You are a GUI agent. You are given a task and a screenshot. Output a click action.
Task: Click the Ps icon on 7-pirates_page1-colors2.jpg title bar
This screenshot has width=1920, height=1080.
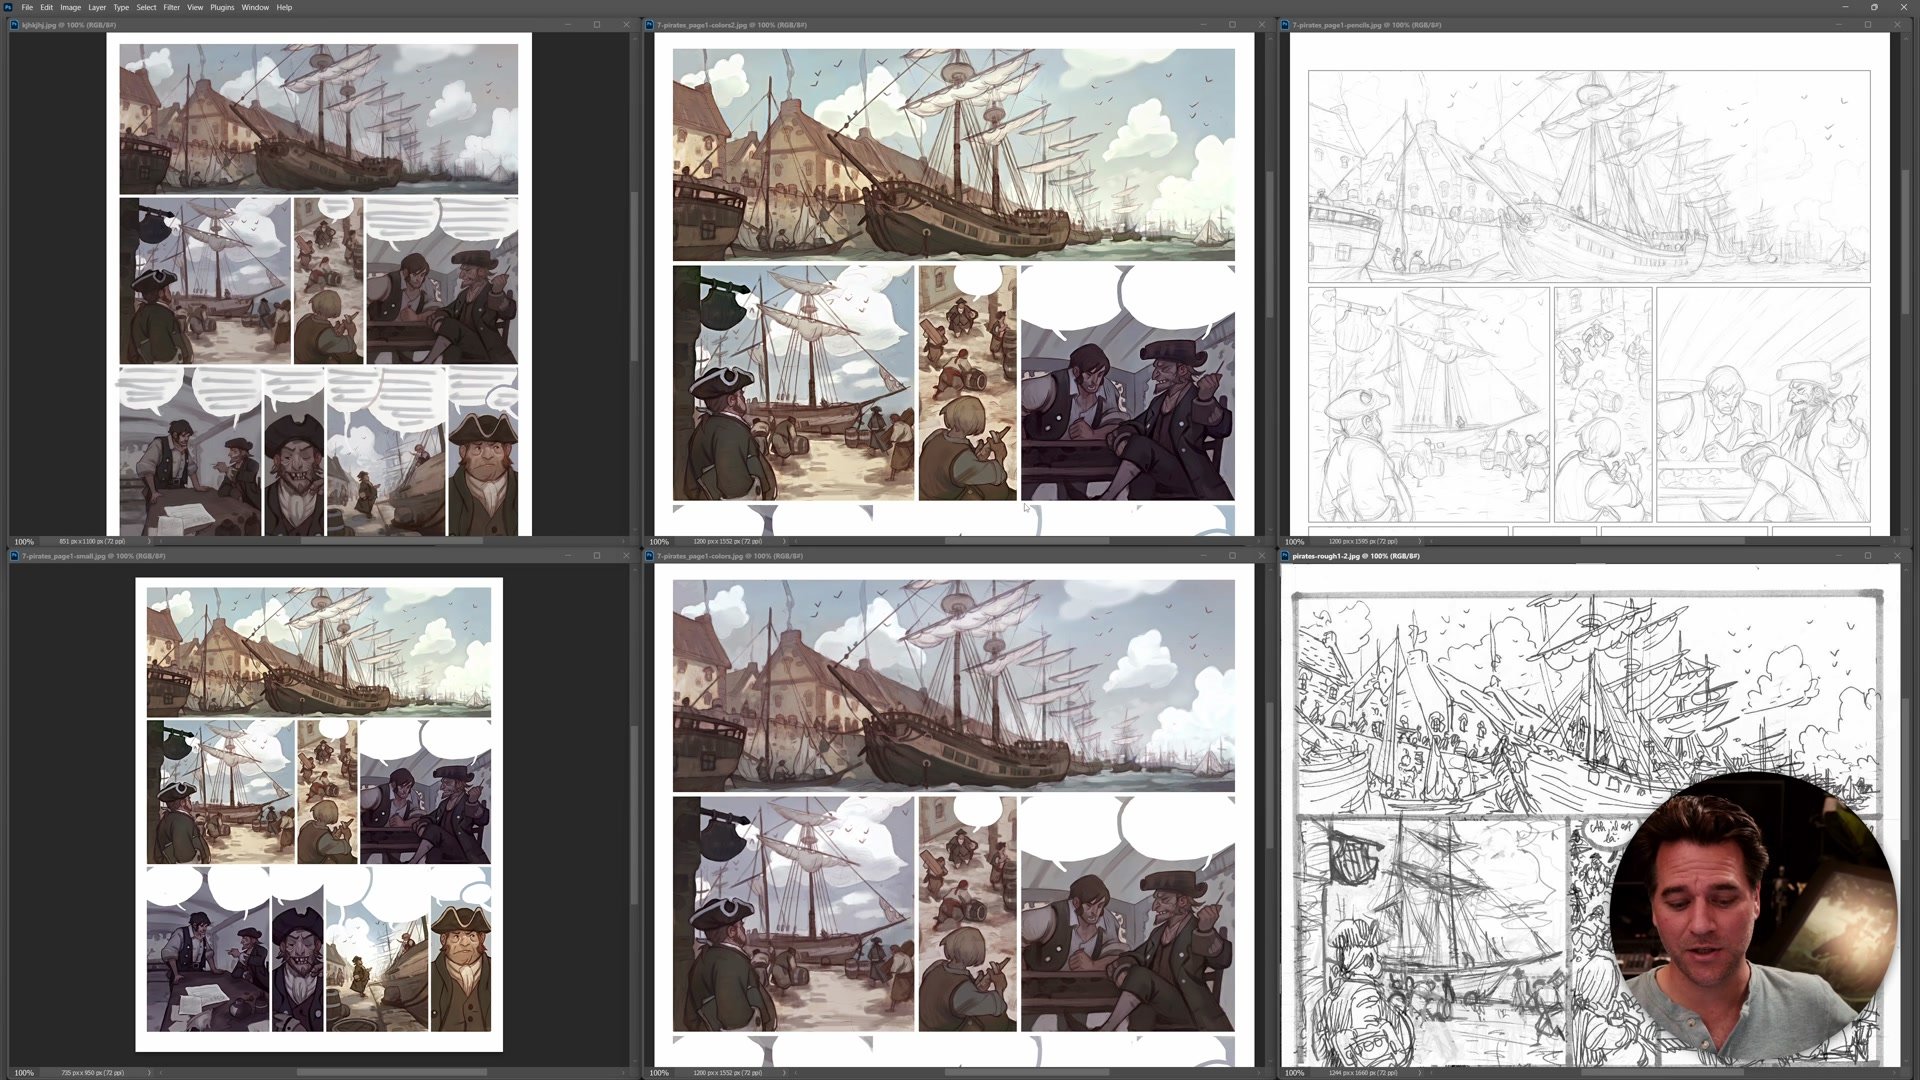pyautogui.click(x=650, y=24)
